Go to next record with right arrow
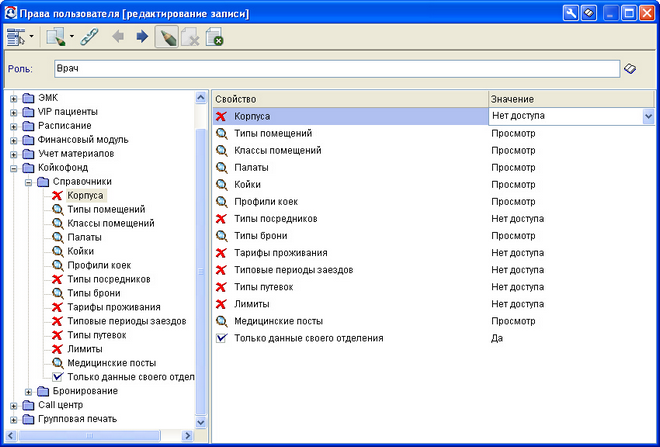 pos(142,37)
